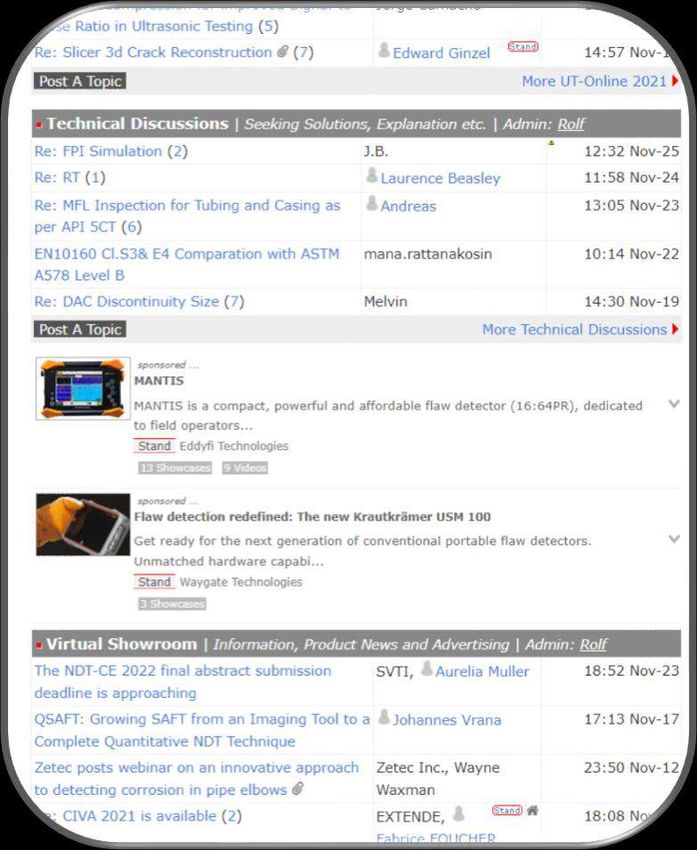Viewport: 697px width, 850px height.
Task: Open More UT-Online 2021
Action: pyautogui.click(x=594, y=81)
